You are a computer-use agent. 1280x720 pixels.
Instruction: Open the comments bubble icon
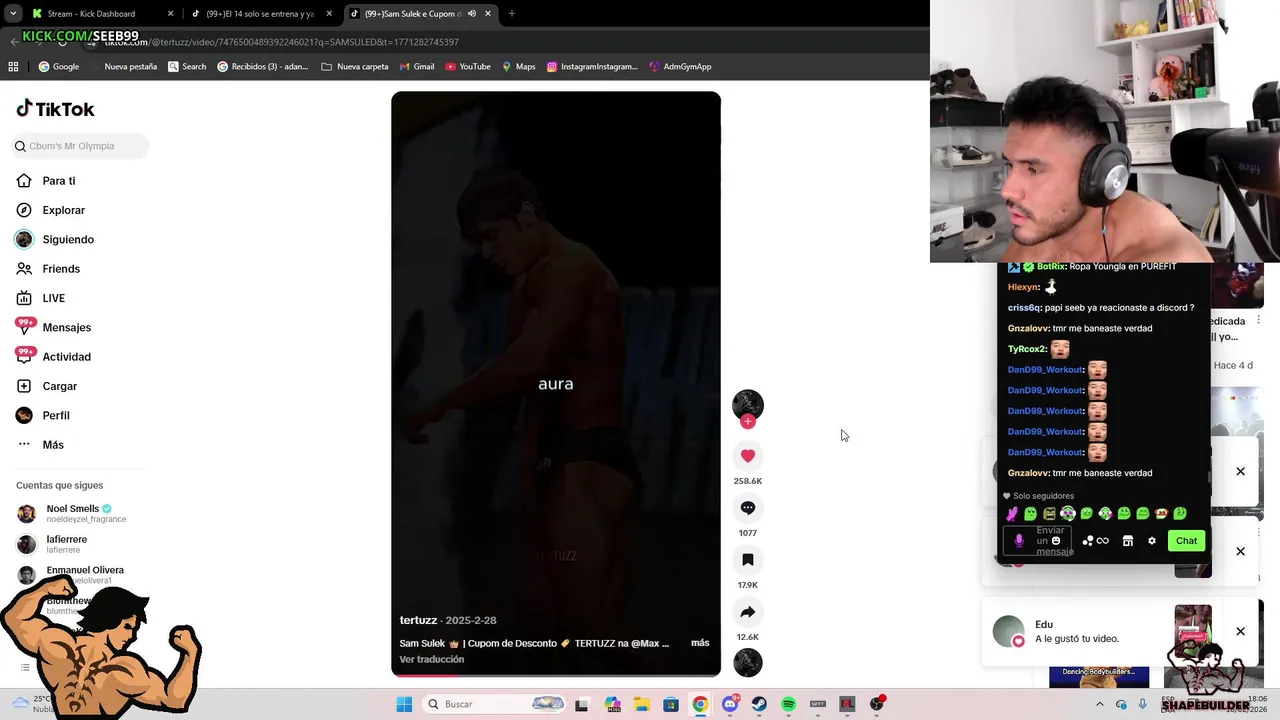[748, 508]
